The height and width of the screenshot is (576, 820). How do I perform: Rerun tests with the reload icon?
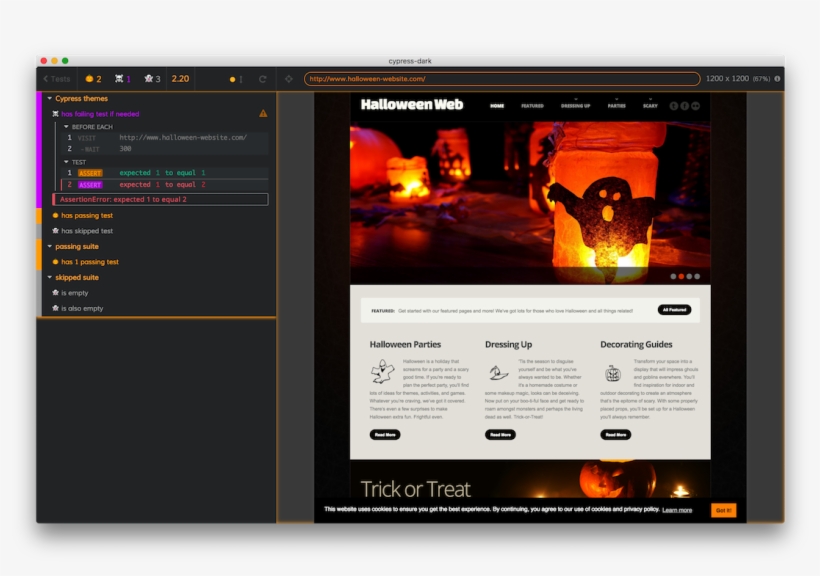(263, 79)
